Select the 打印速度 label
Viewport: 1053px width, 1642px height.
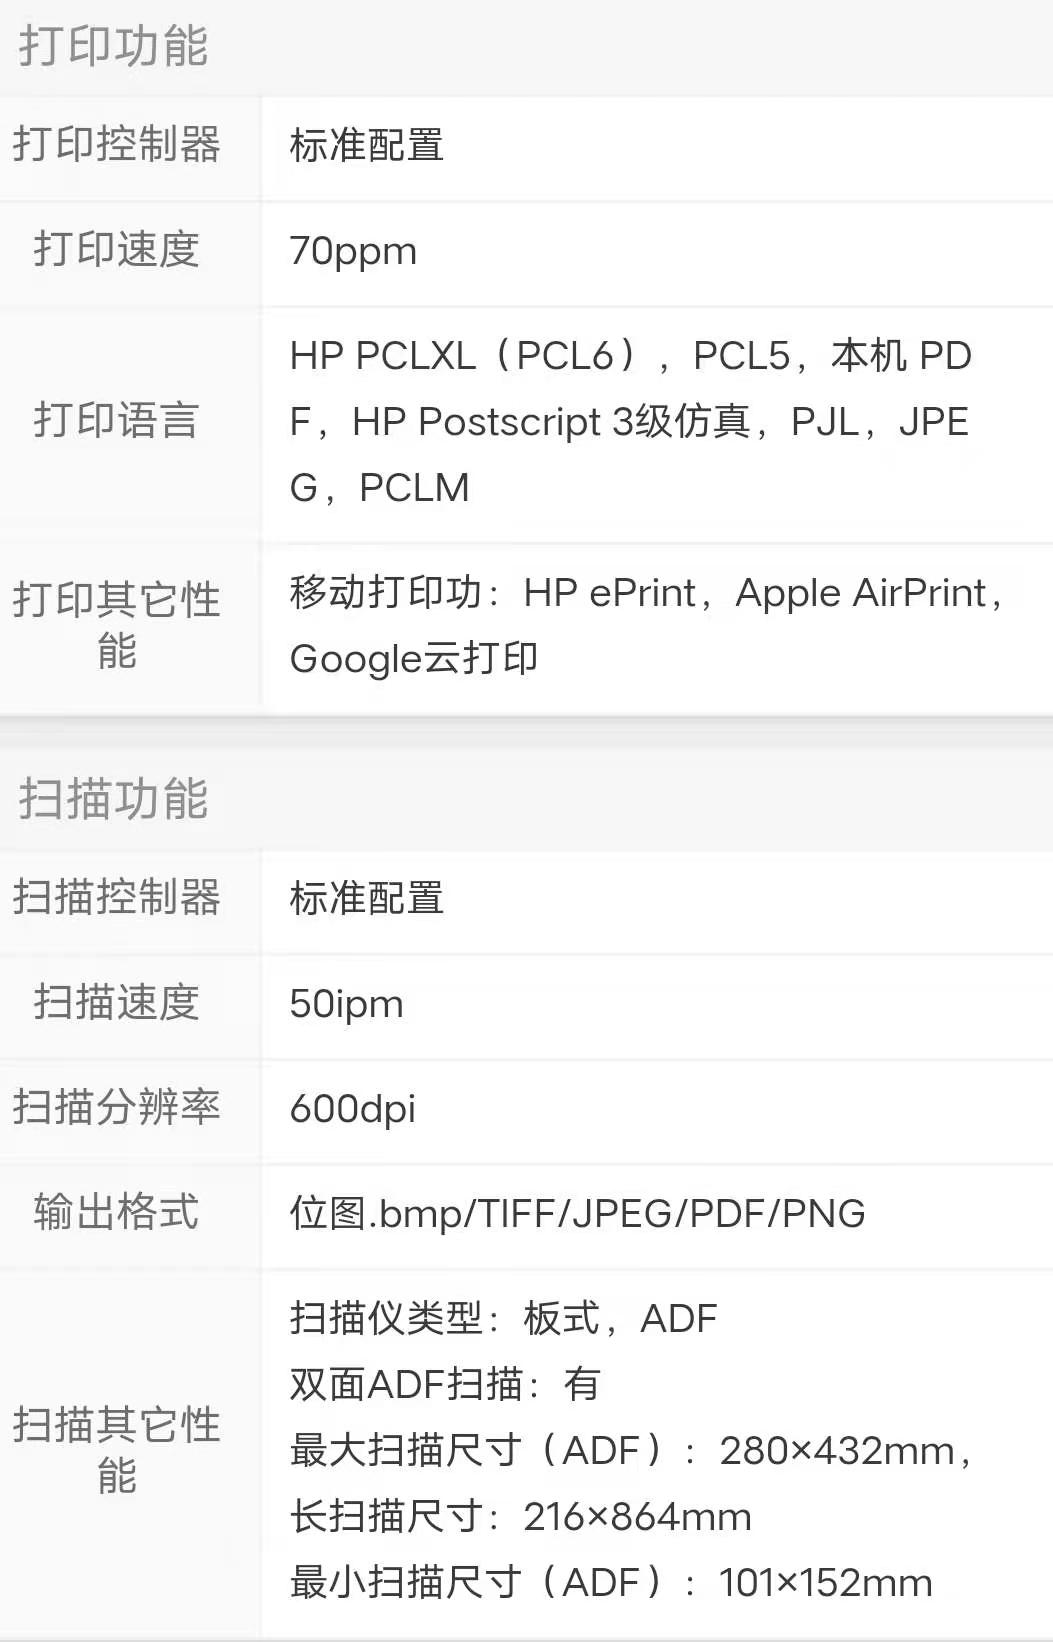pos(117,250)
